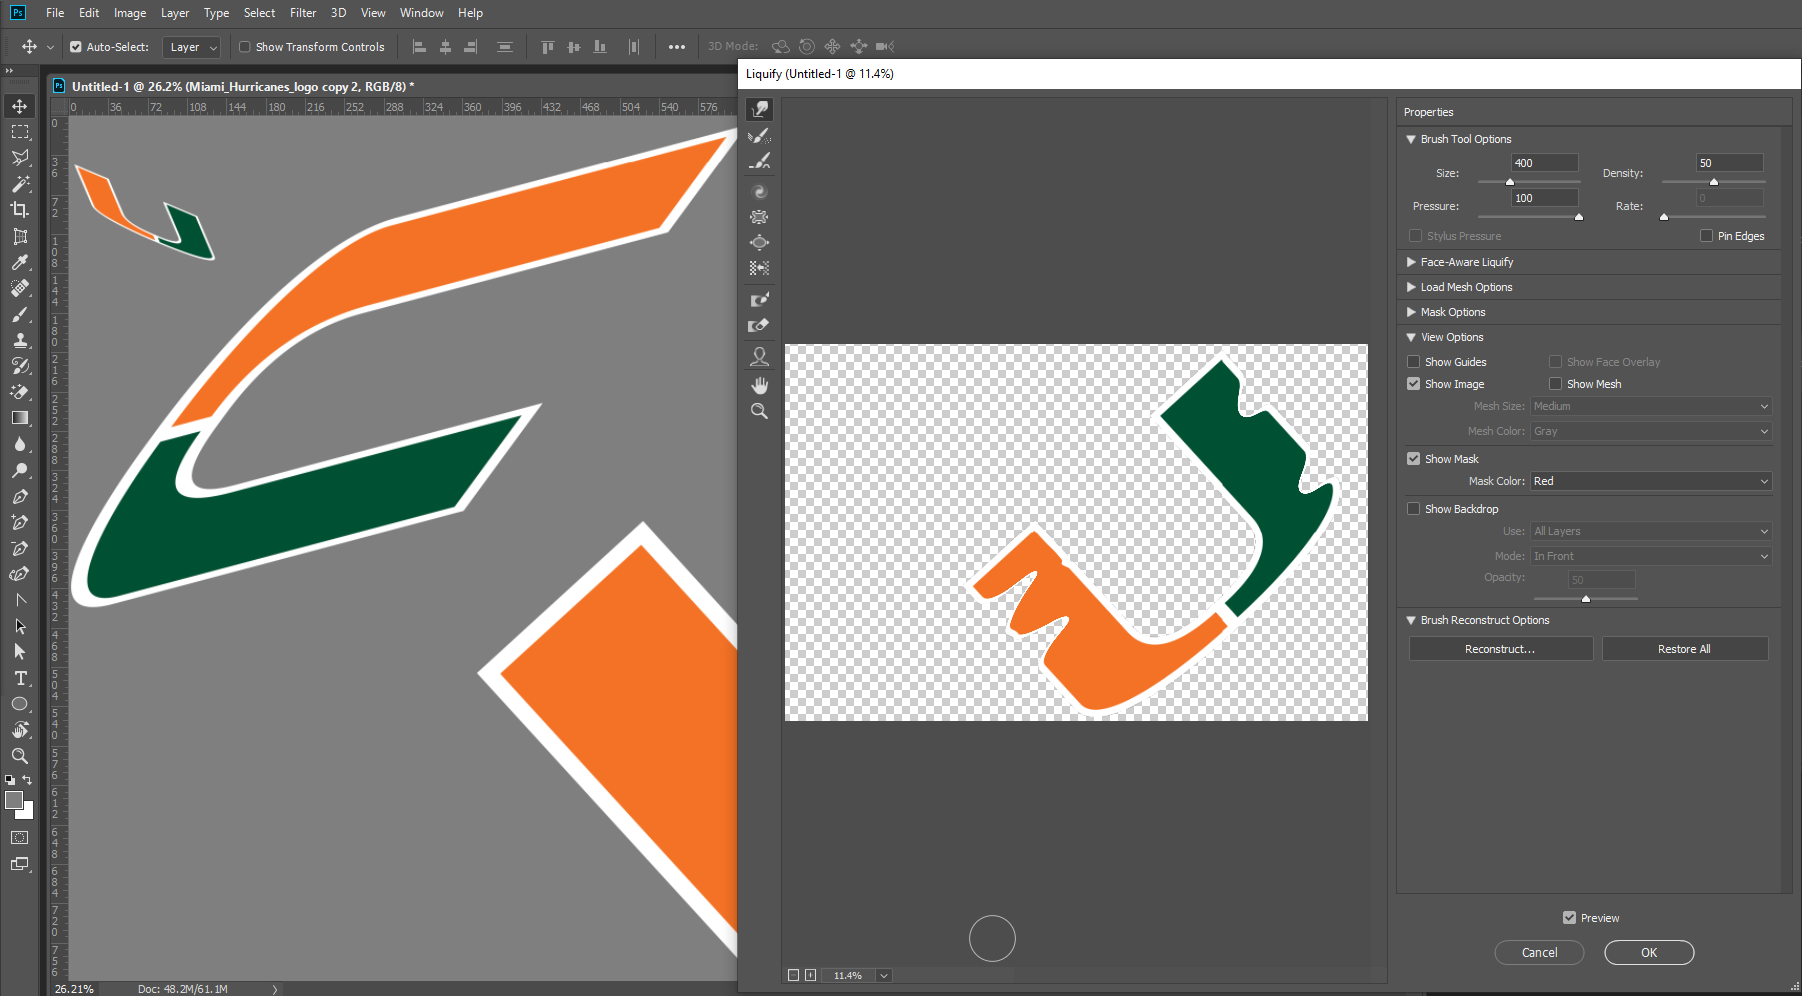Select the Polygonal Lasso tool

20,158
